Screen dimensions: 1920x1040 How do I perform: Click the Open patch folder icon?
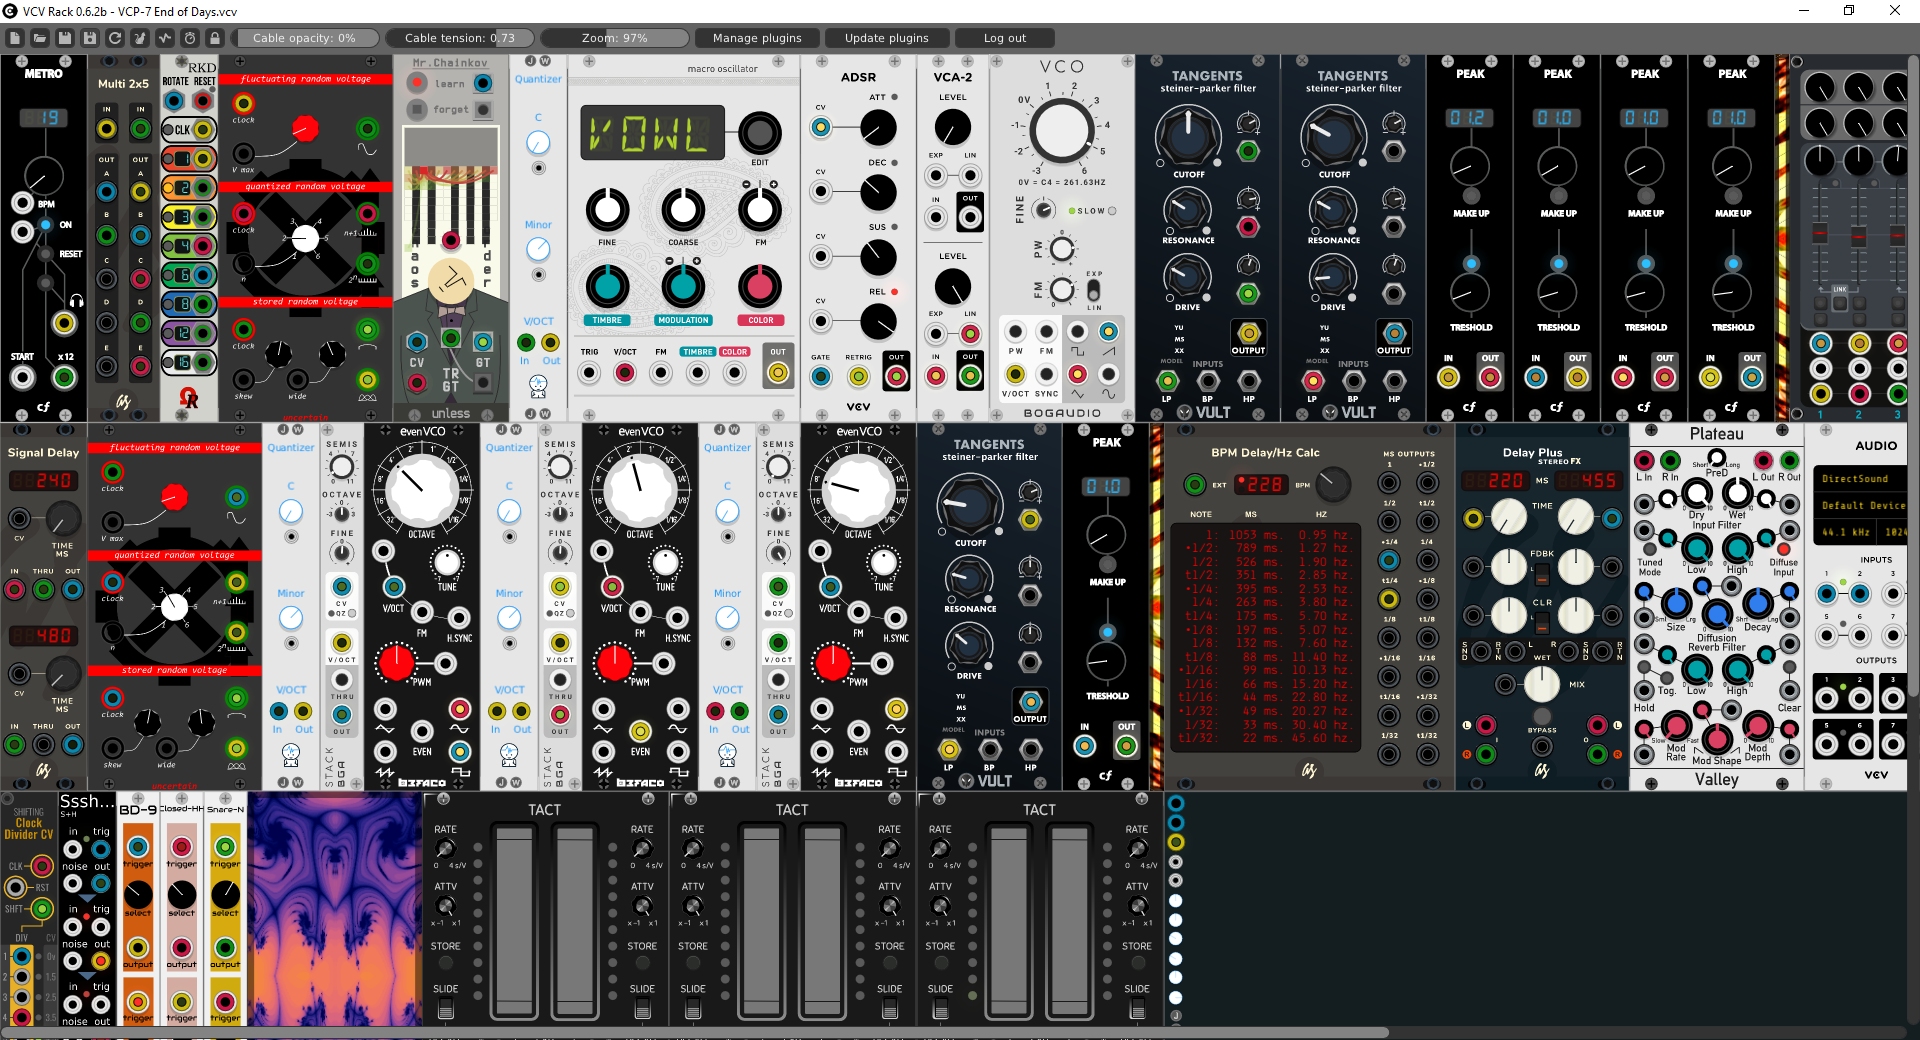(x=40, y=38)
